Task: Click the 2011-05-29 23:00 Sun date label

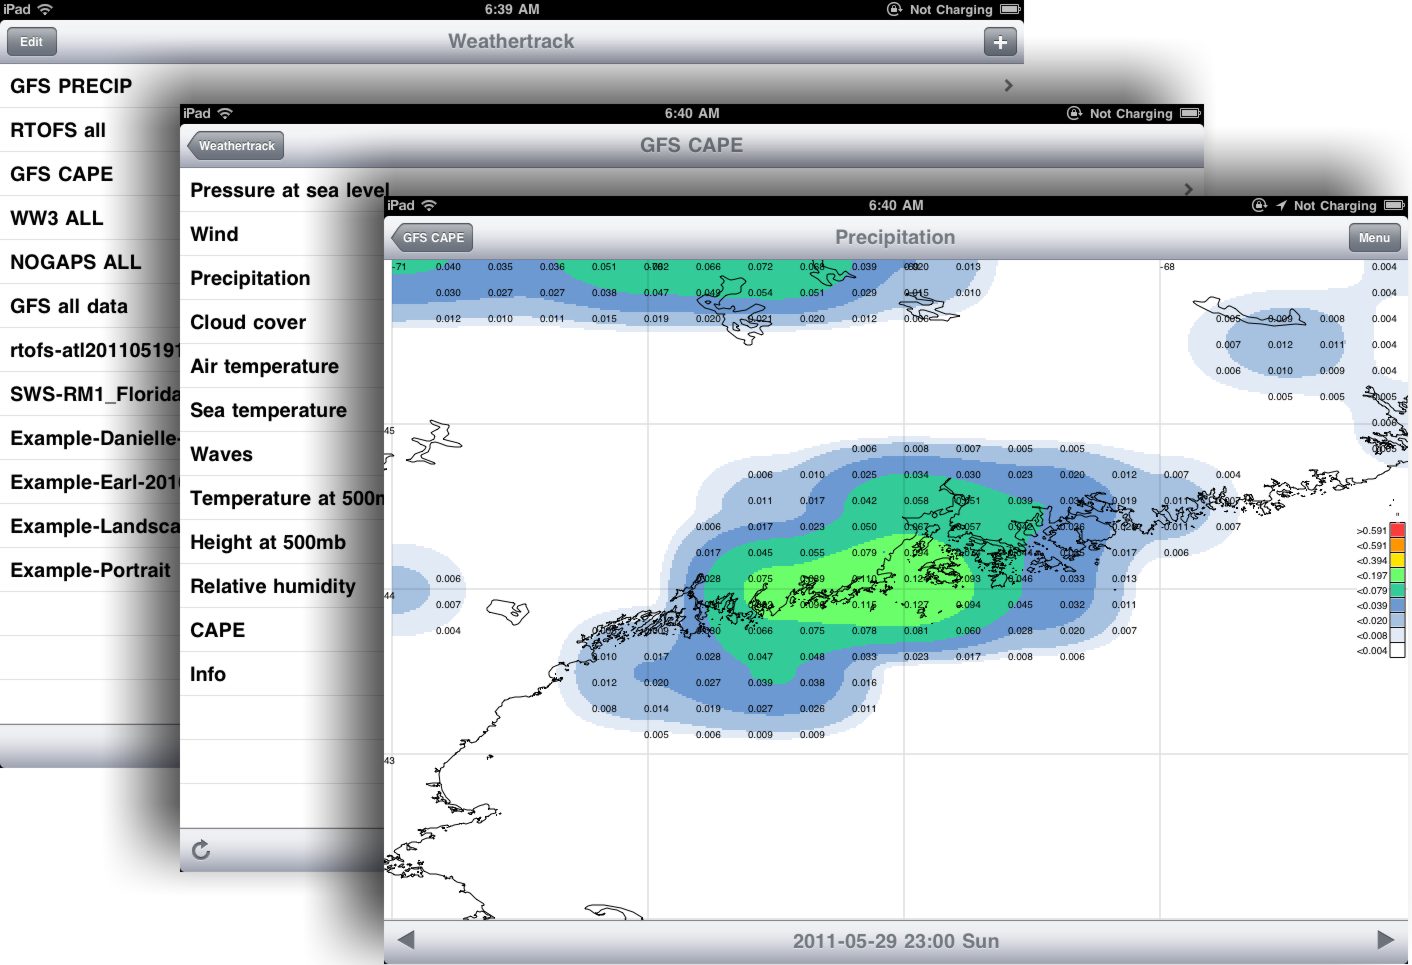Action: click(x=896, y=941)
